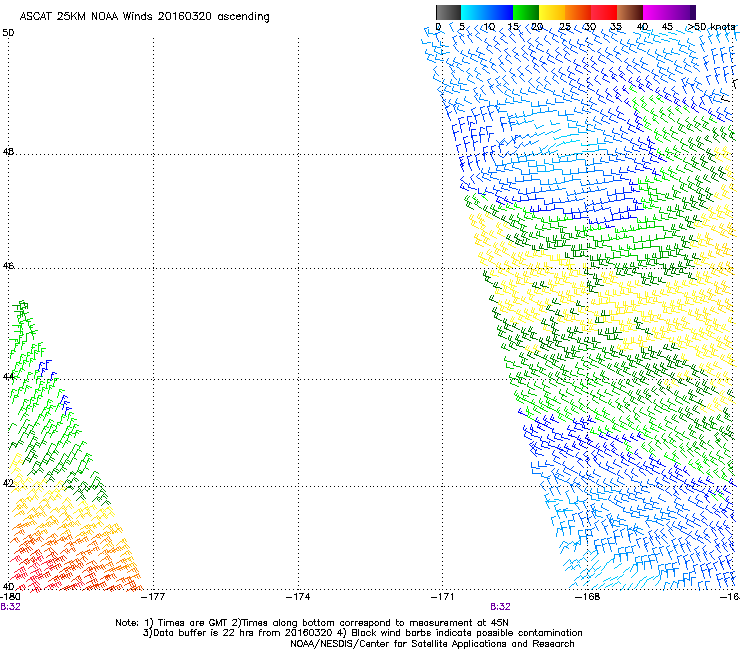Click the longitude label -174
Screen dimensions: 740x650
click(x=298, y=597)
